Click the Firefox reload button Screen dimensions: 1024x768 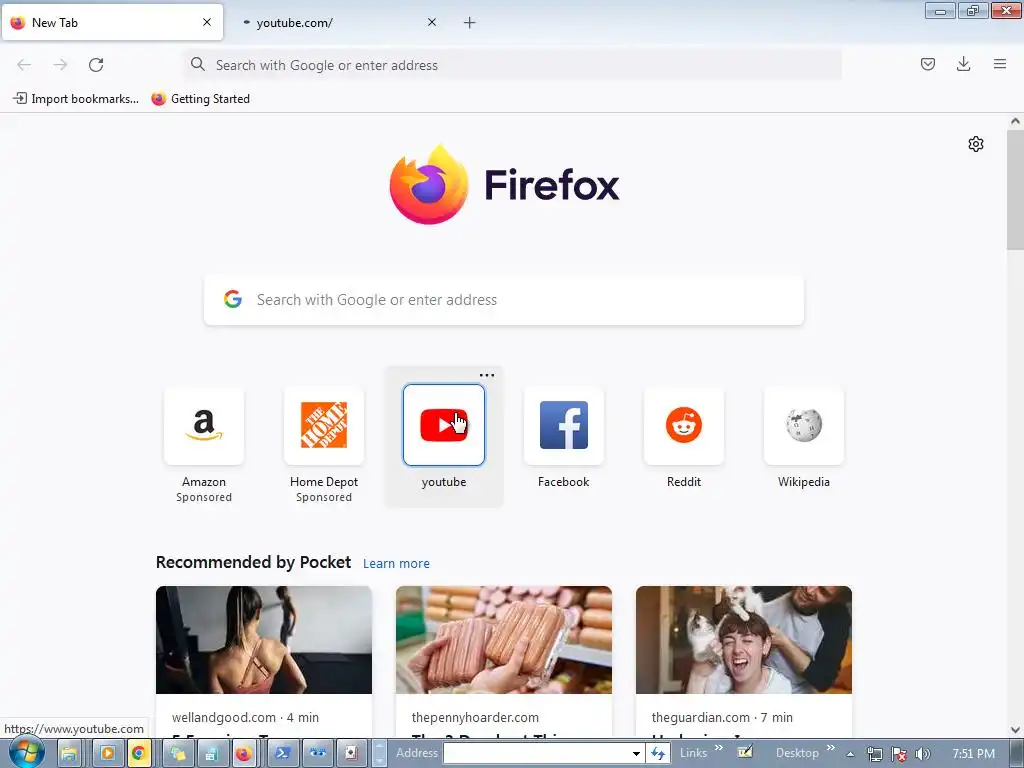[x=96, y=65]
